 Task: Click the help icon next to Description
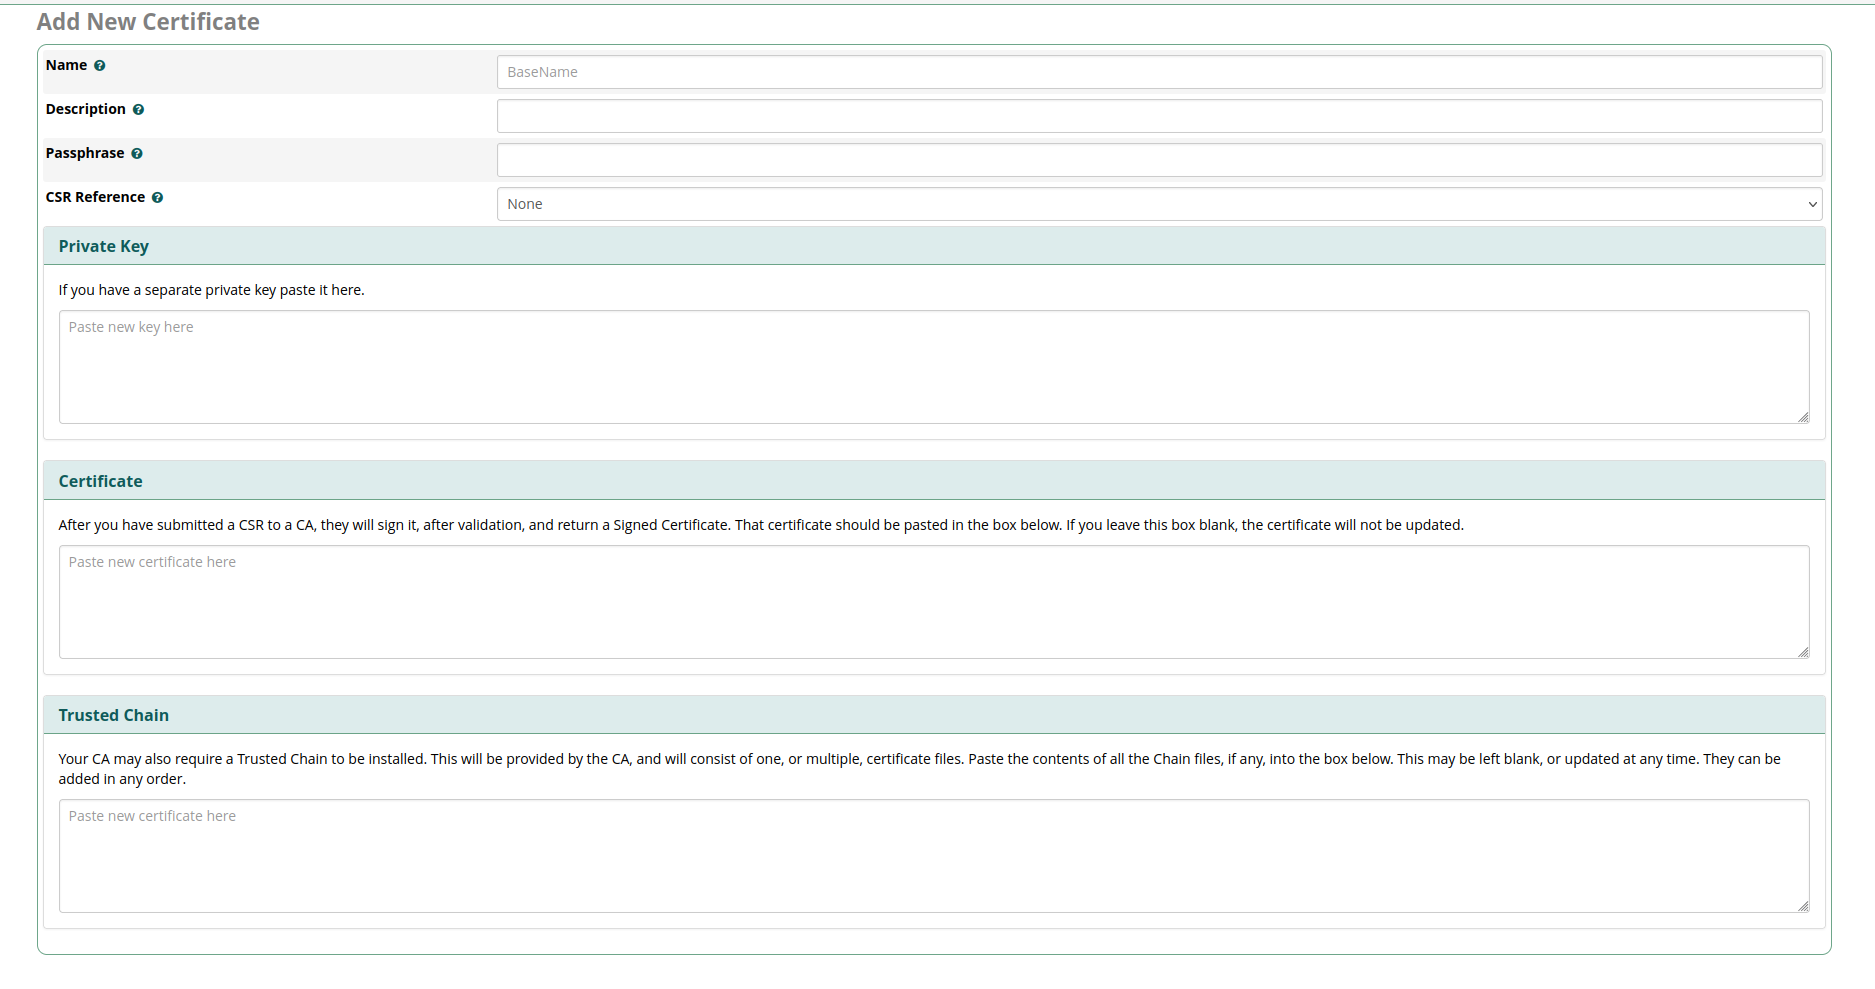138,110
